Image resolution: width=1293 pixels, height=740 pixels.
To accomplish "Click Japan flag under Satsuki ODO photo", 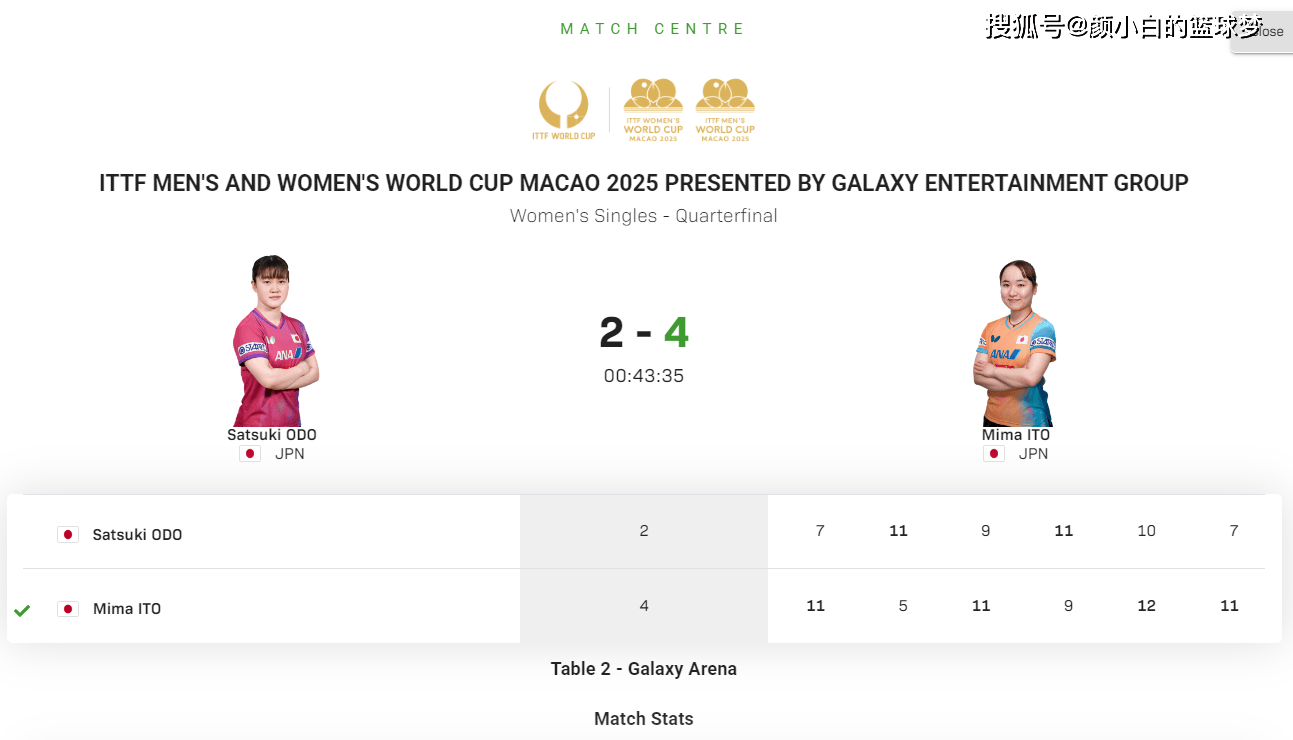I will 250,454.
